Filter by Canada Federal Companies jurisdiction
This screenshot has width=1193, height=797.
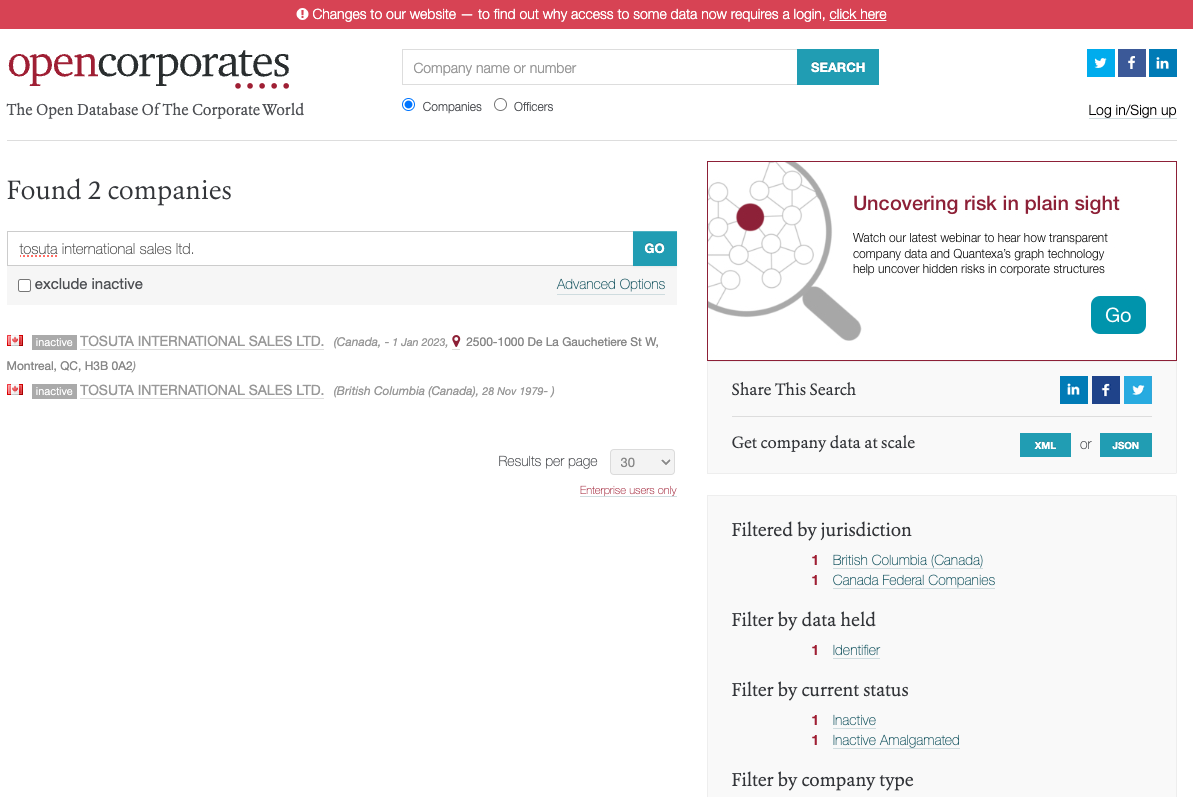pos(913,580)
